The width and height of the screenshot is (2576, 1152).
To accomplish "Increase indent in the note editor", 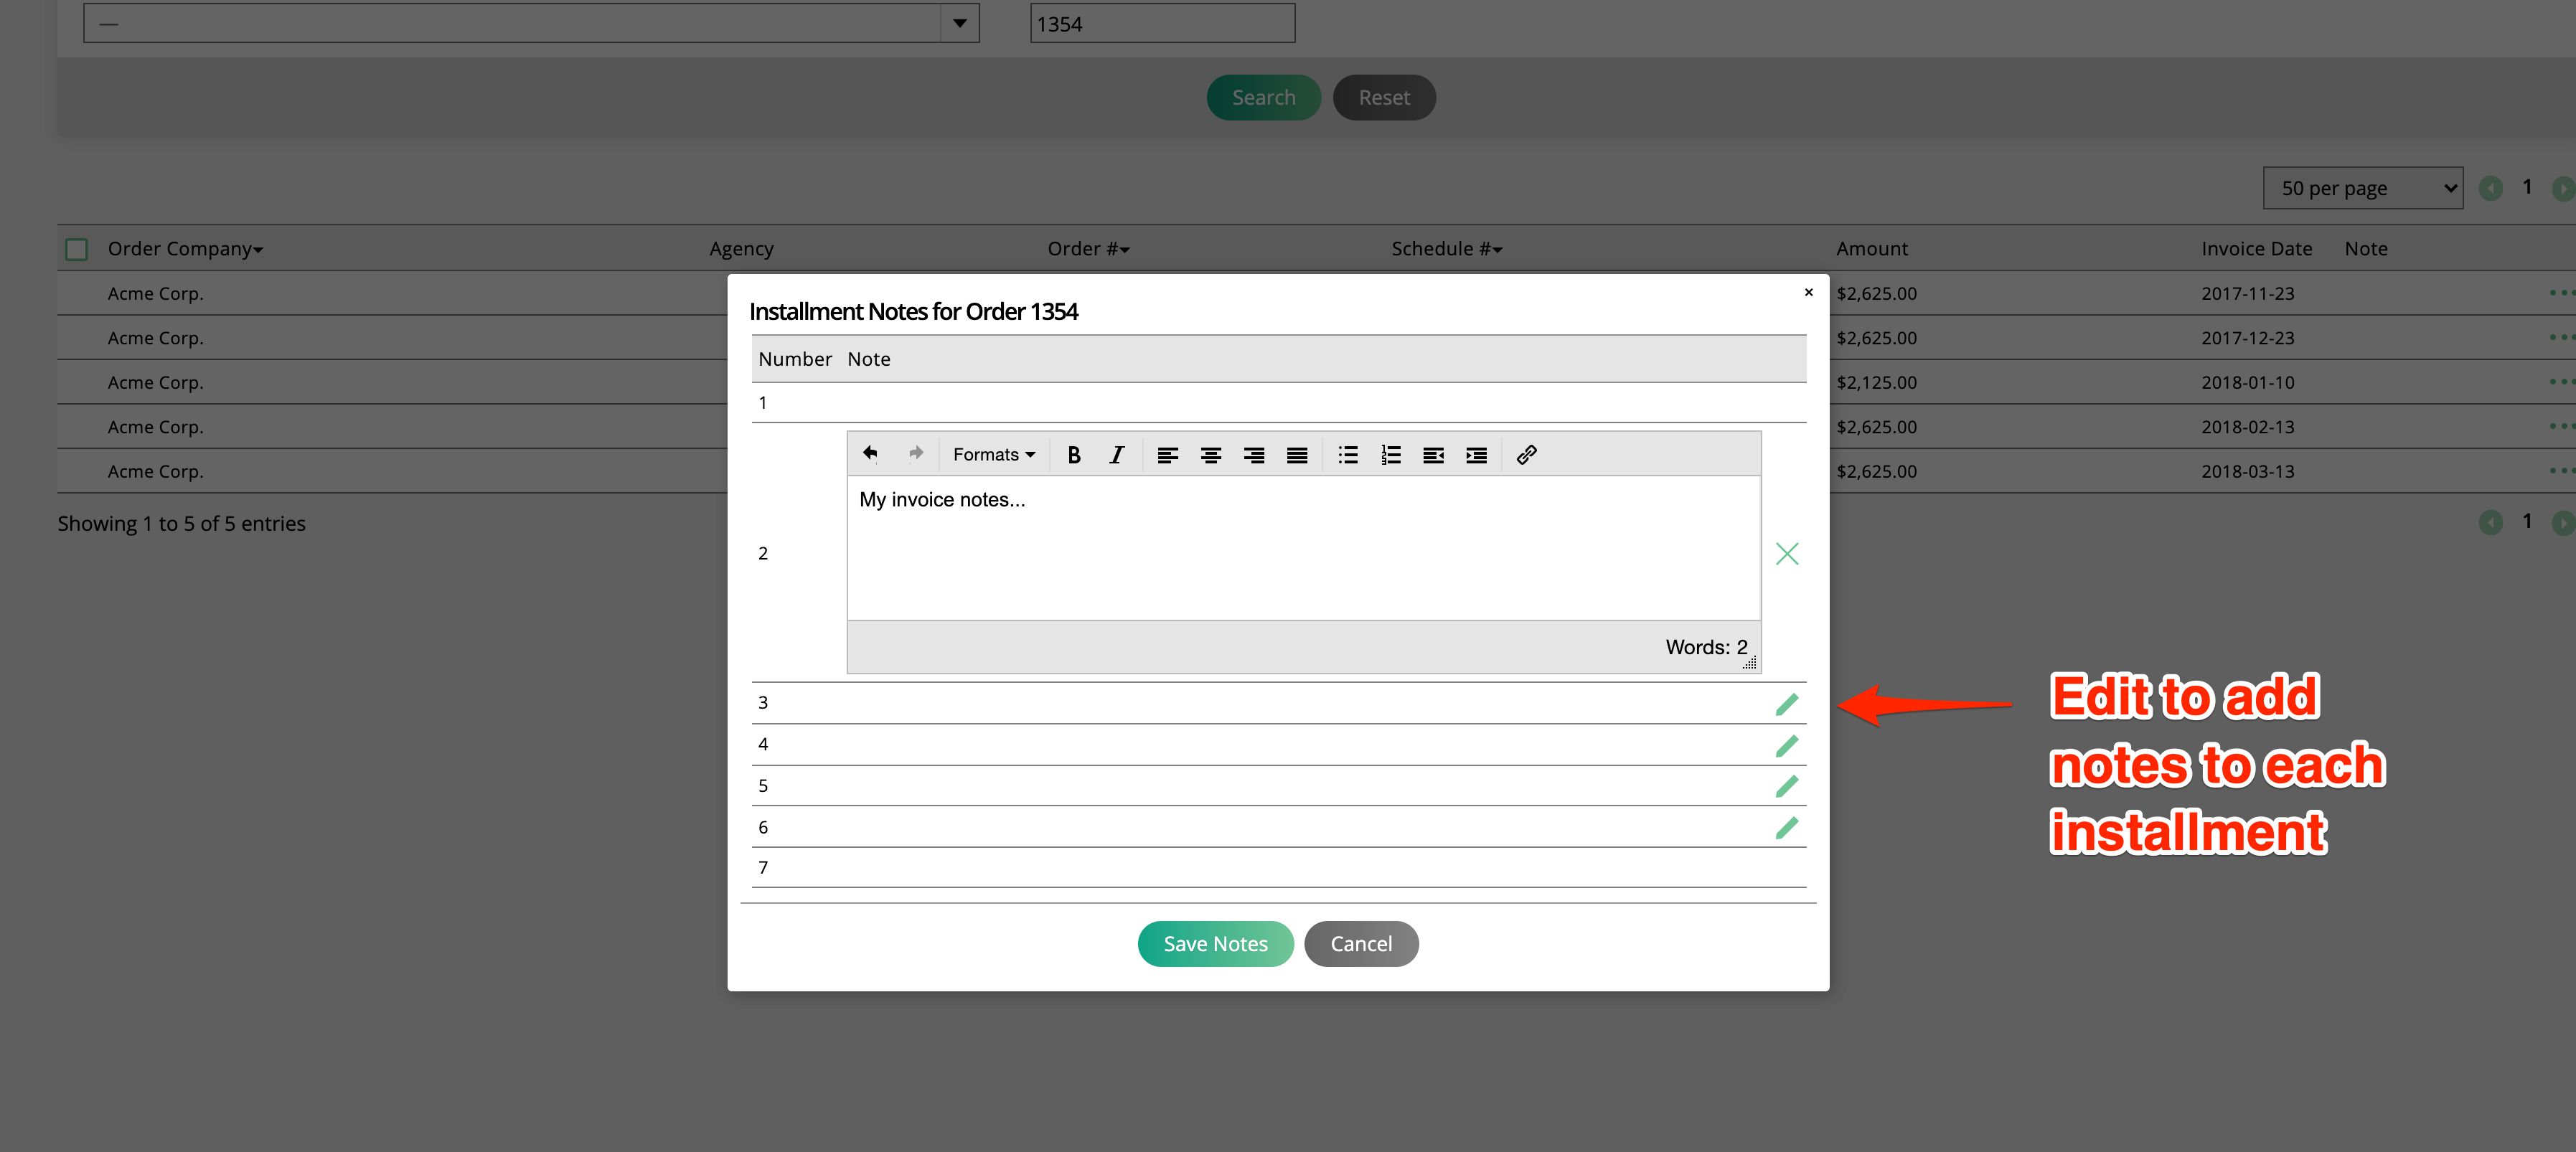I will pos(1476,454).
